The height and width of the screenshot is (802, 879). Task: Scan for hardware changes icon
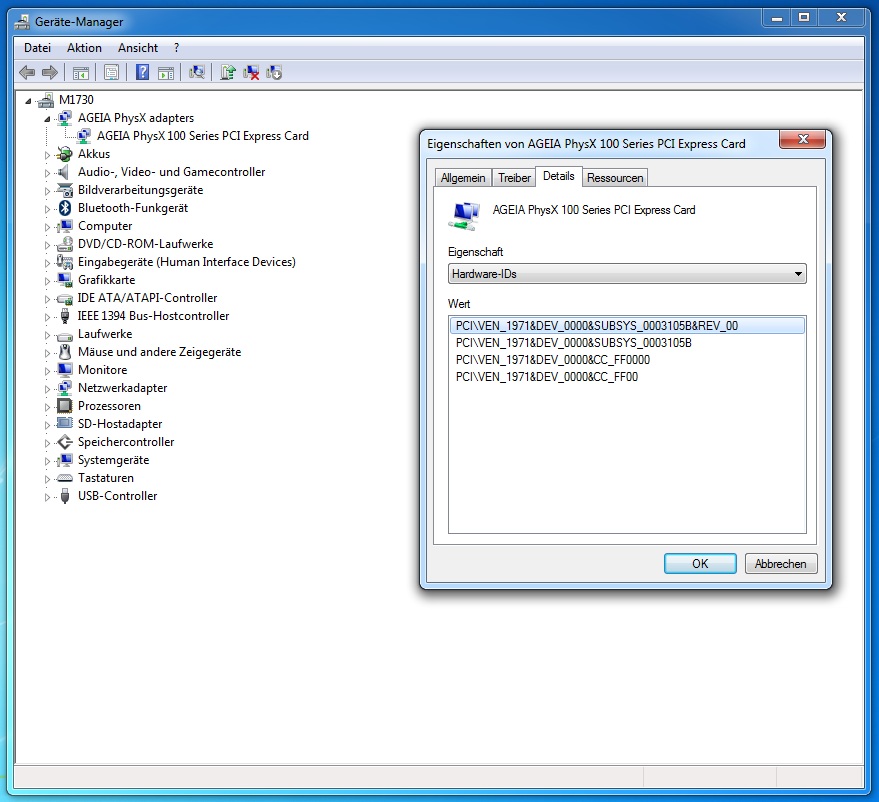click(x=197, y=72)
